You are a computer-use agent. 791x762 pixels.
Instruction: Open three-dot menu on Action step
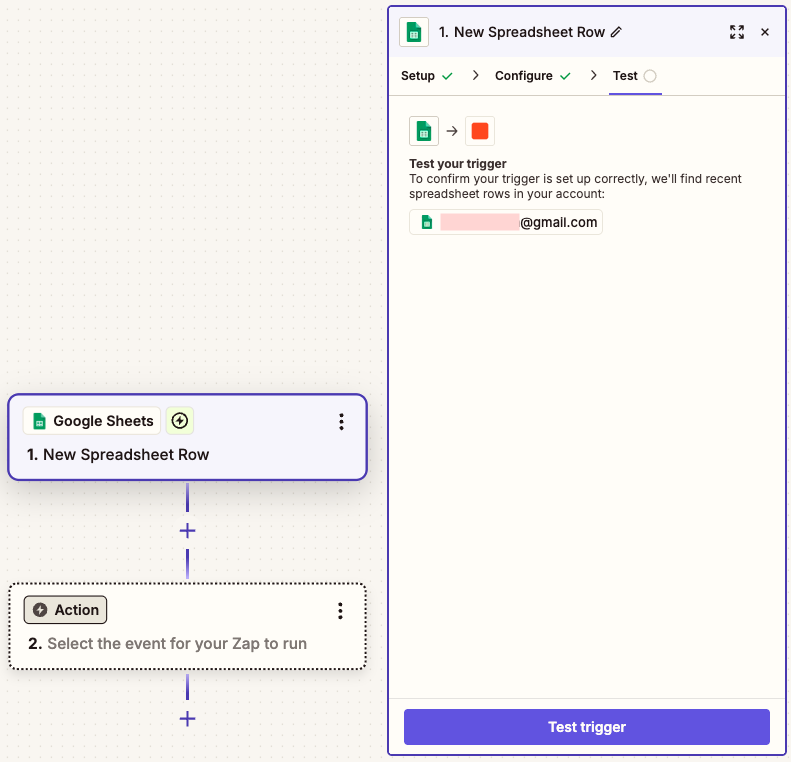341,611
